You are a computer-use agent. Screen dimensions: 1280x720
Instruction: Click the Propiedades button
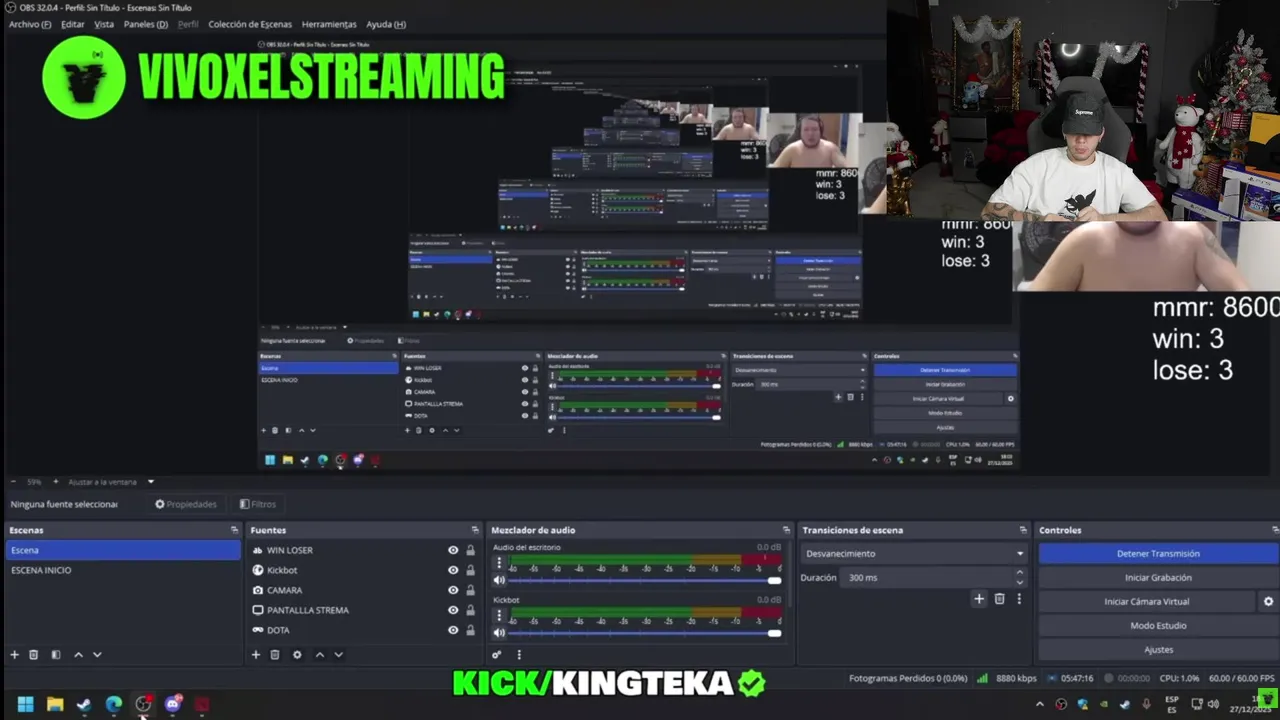pos(186,504)
